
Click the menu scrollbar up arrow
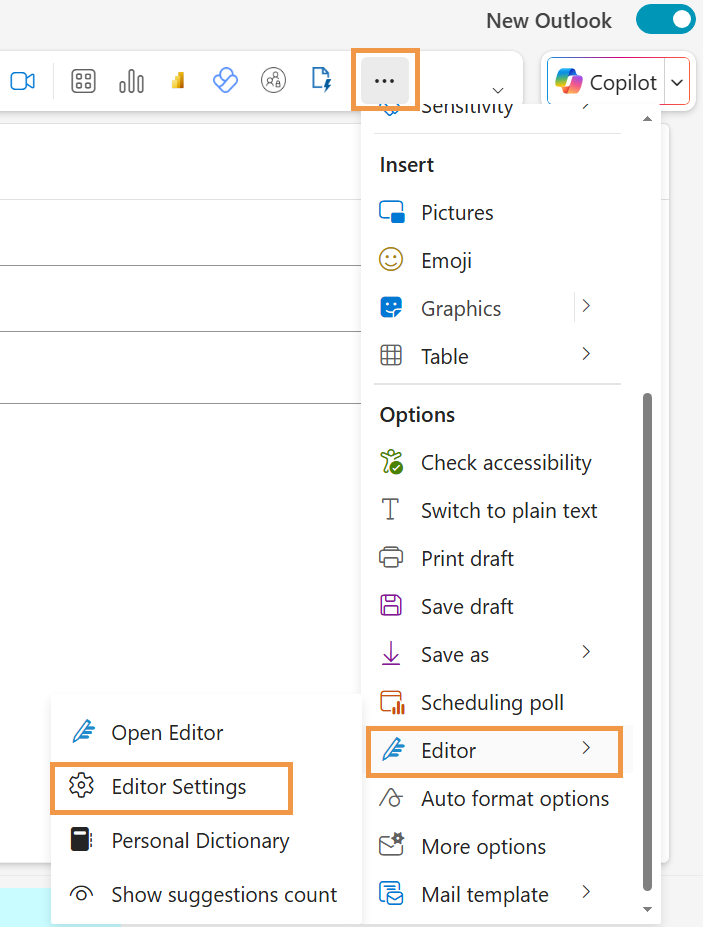pos(647,119)
